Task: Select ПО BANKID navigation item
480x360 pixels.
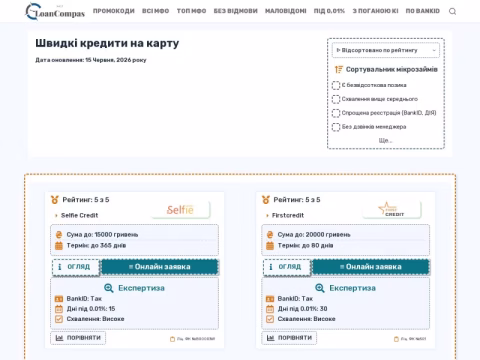Action: (423, 11)
